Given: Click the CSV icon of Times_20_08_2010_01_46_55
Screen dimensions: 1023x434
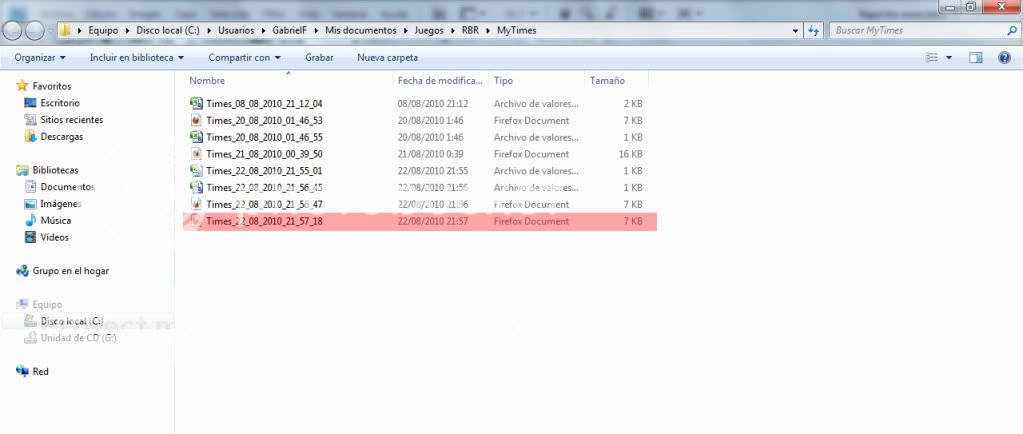Looking at the screenshot, I should click(196, 137).
